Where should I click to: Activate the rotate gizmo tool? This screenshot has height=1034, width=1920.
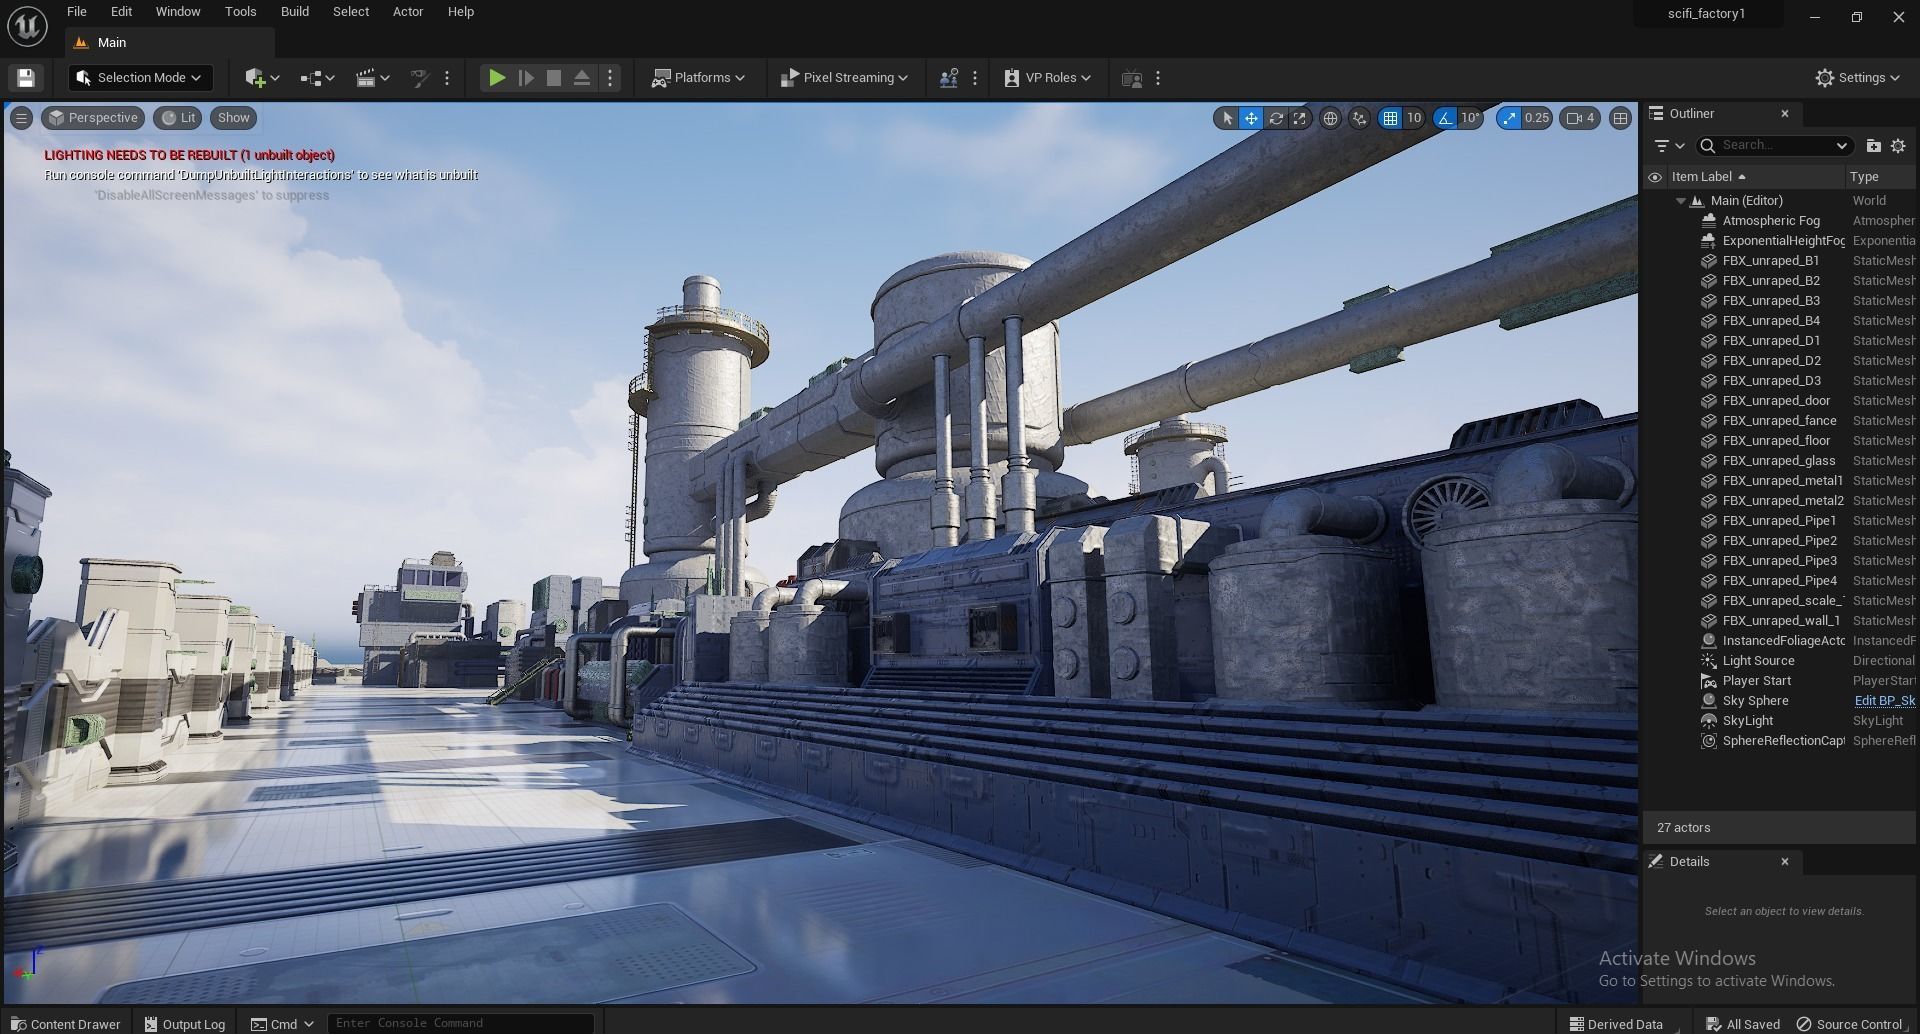point(1276,118)
